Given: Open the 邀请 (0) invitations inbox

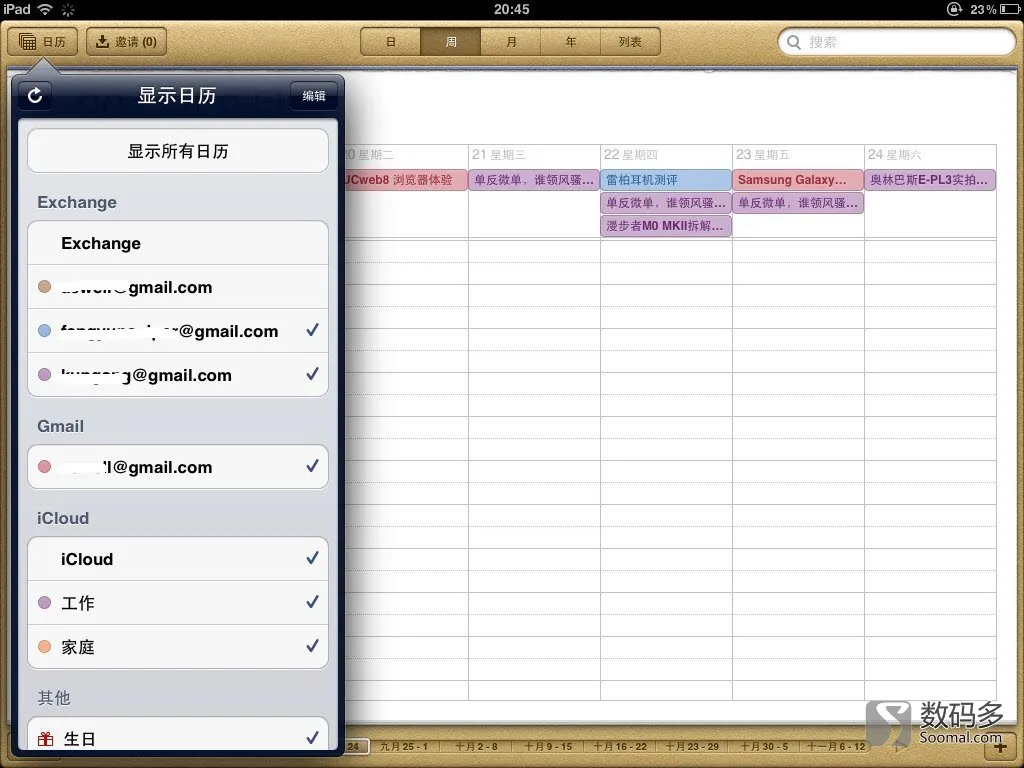Looking at the screenshot, I should (x=126, y=42).
